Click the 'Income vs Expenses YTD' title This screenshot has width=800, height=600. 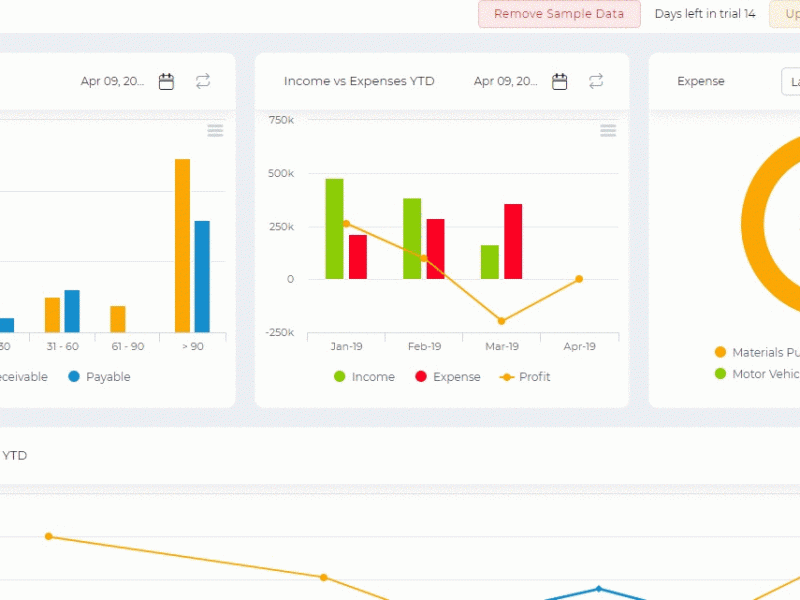[x=359, y=81]
